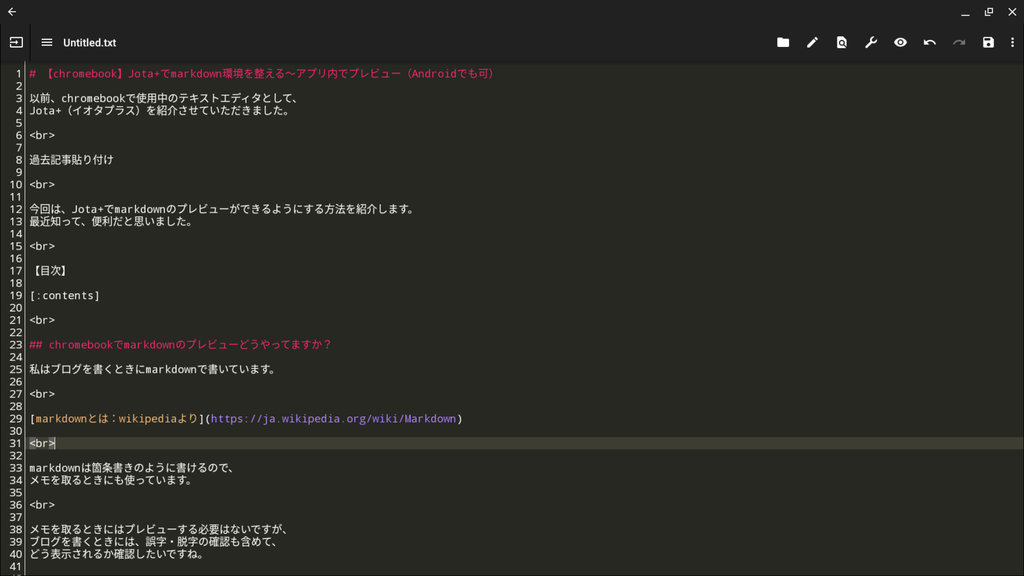The image size is (1024, 576).
Task: Open the wrench tools icon
Action: pyautogui.click(x=871, y=42)
